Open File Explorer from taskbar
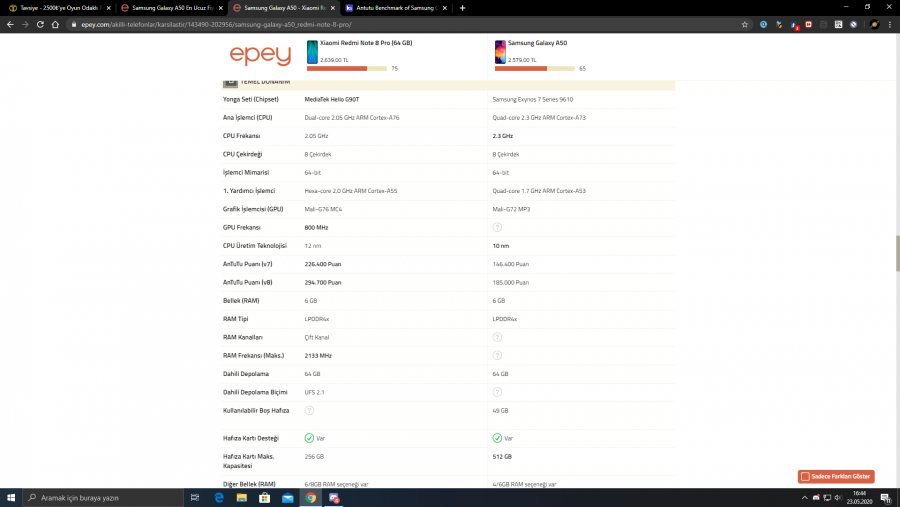The height and width of the screenshot is (507, 900). click(242, 498)
